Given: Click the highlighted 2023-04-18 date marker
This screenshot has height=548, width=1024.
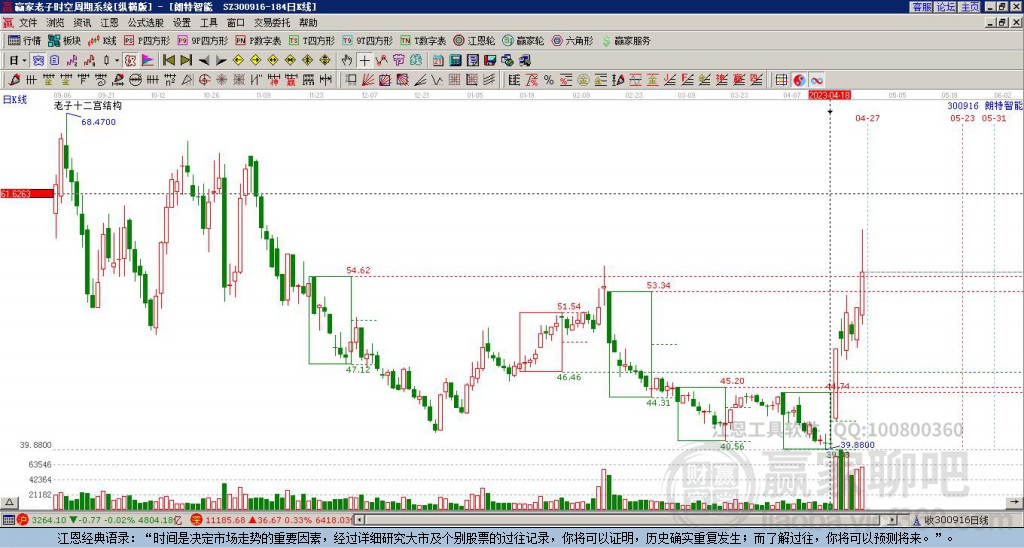Looking at the screenshot, I should [830, 95].
